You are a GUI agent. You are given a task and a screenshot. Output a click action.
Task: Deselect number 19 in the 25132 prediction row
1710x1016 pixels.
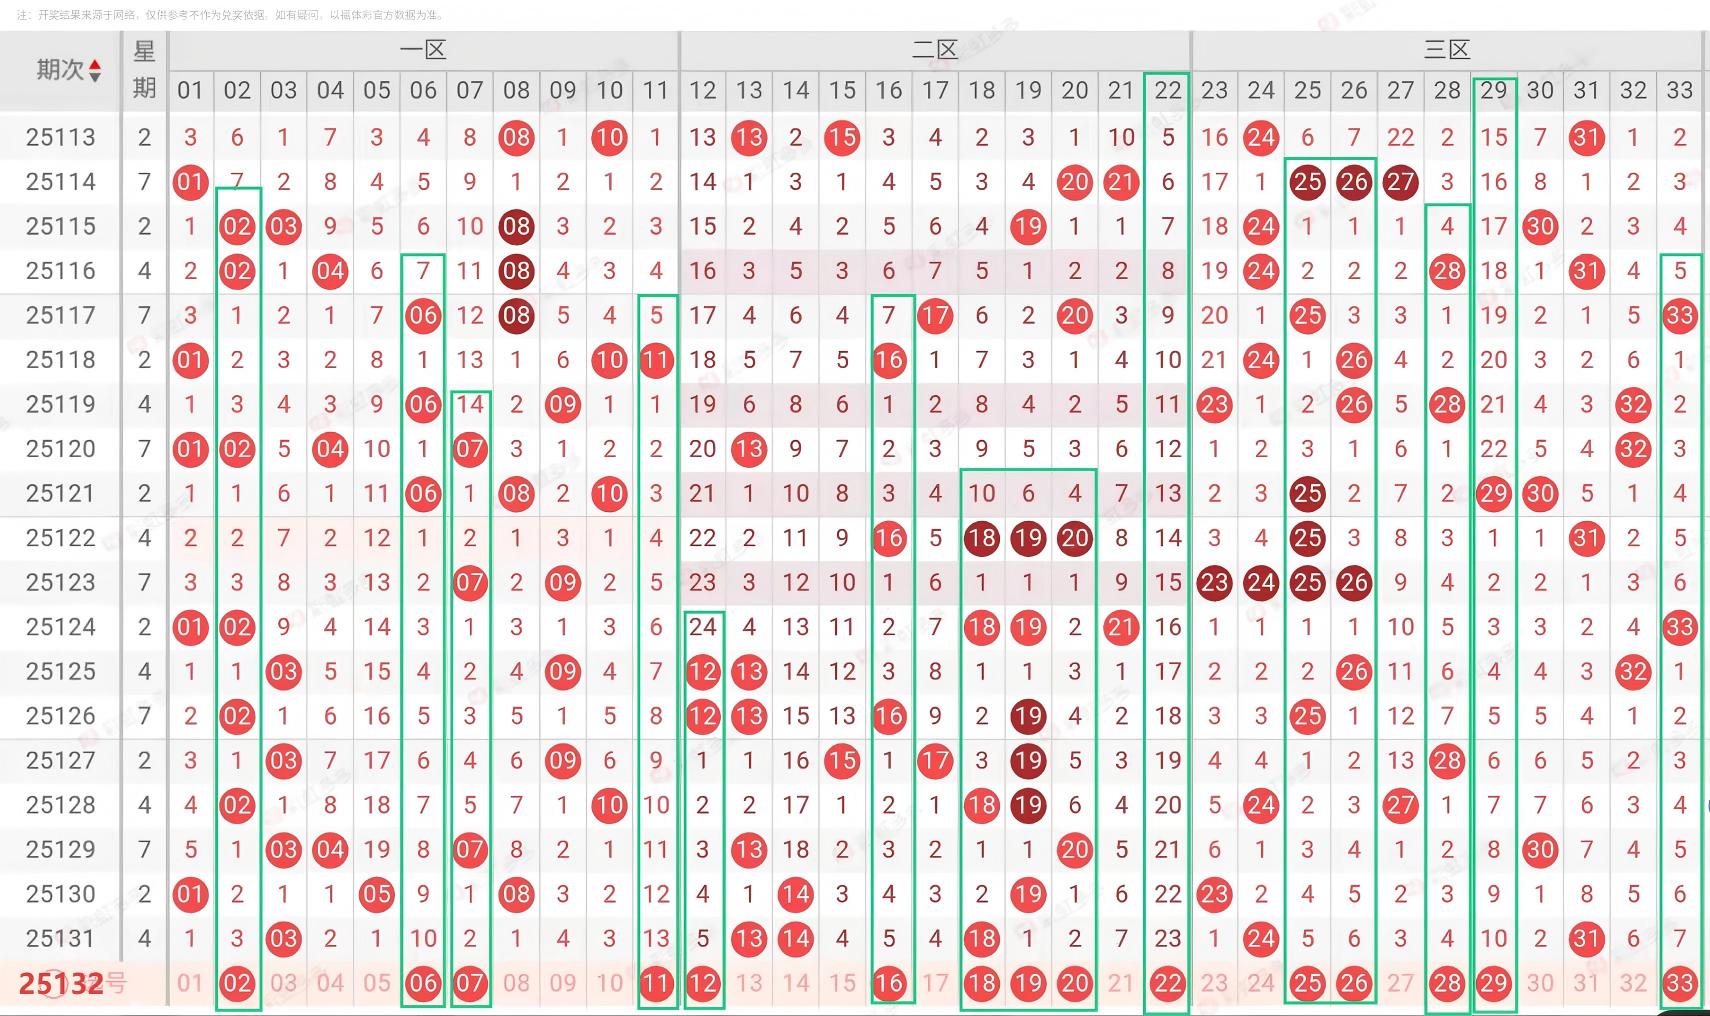point(1028,983)
